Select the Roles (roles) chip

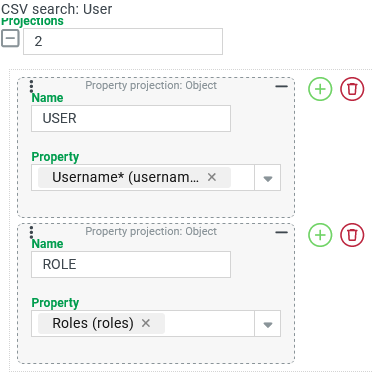click(93, 323)
